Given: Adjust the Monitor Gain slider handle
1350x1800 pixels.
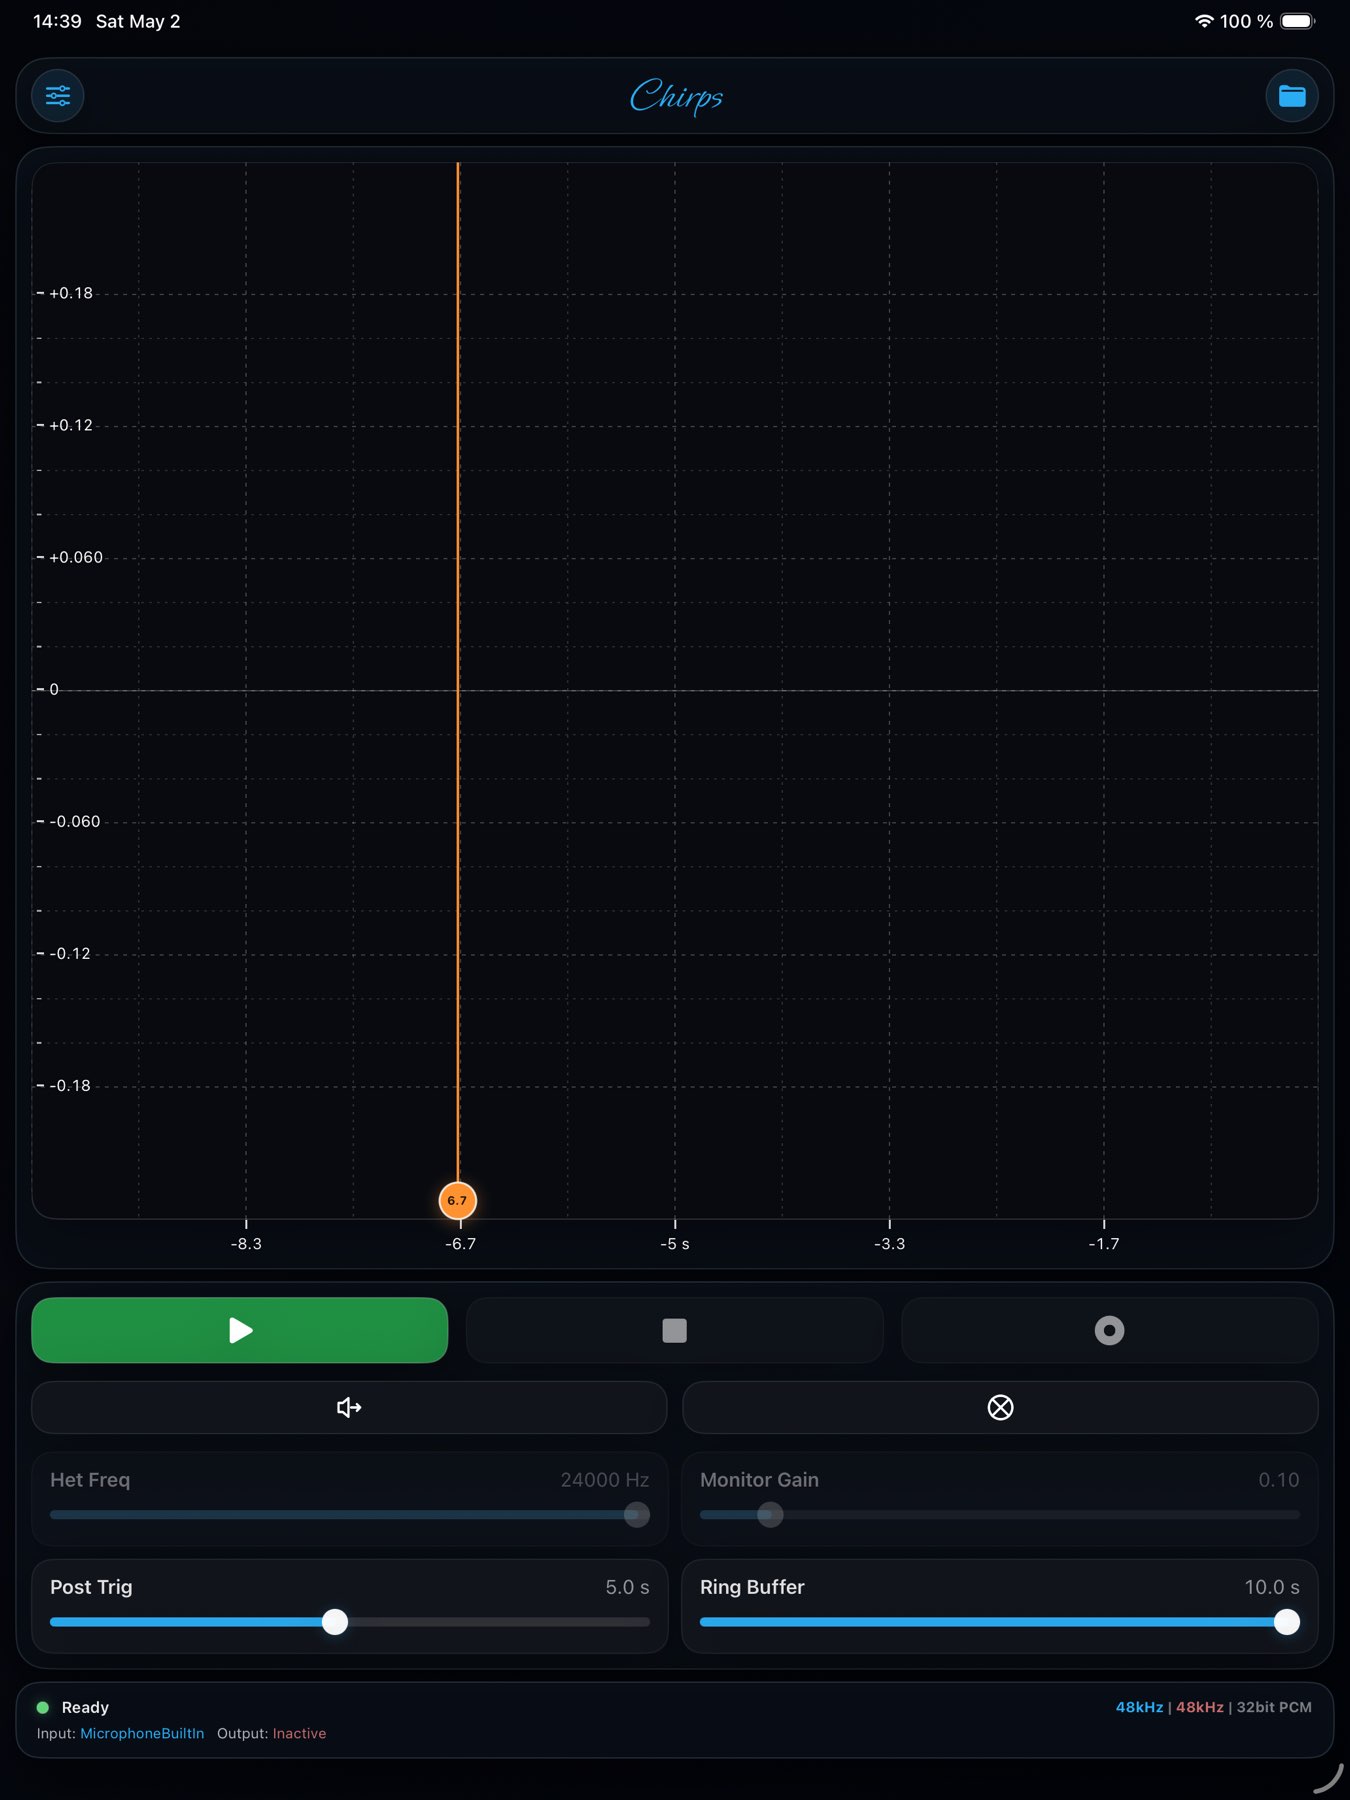Looking at the screenshot, I should (770, 1515).
